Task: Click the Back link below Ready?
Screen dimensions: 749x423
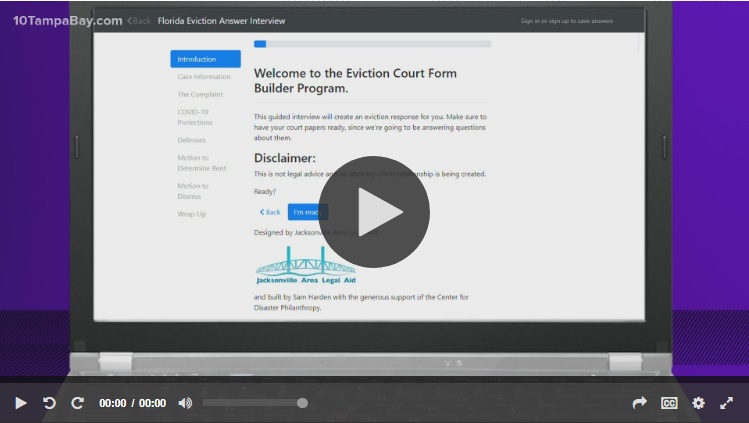Action: (270, 212)
